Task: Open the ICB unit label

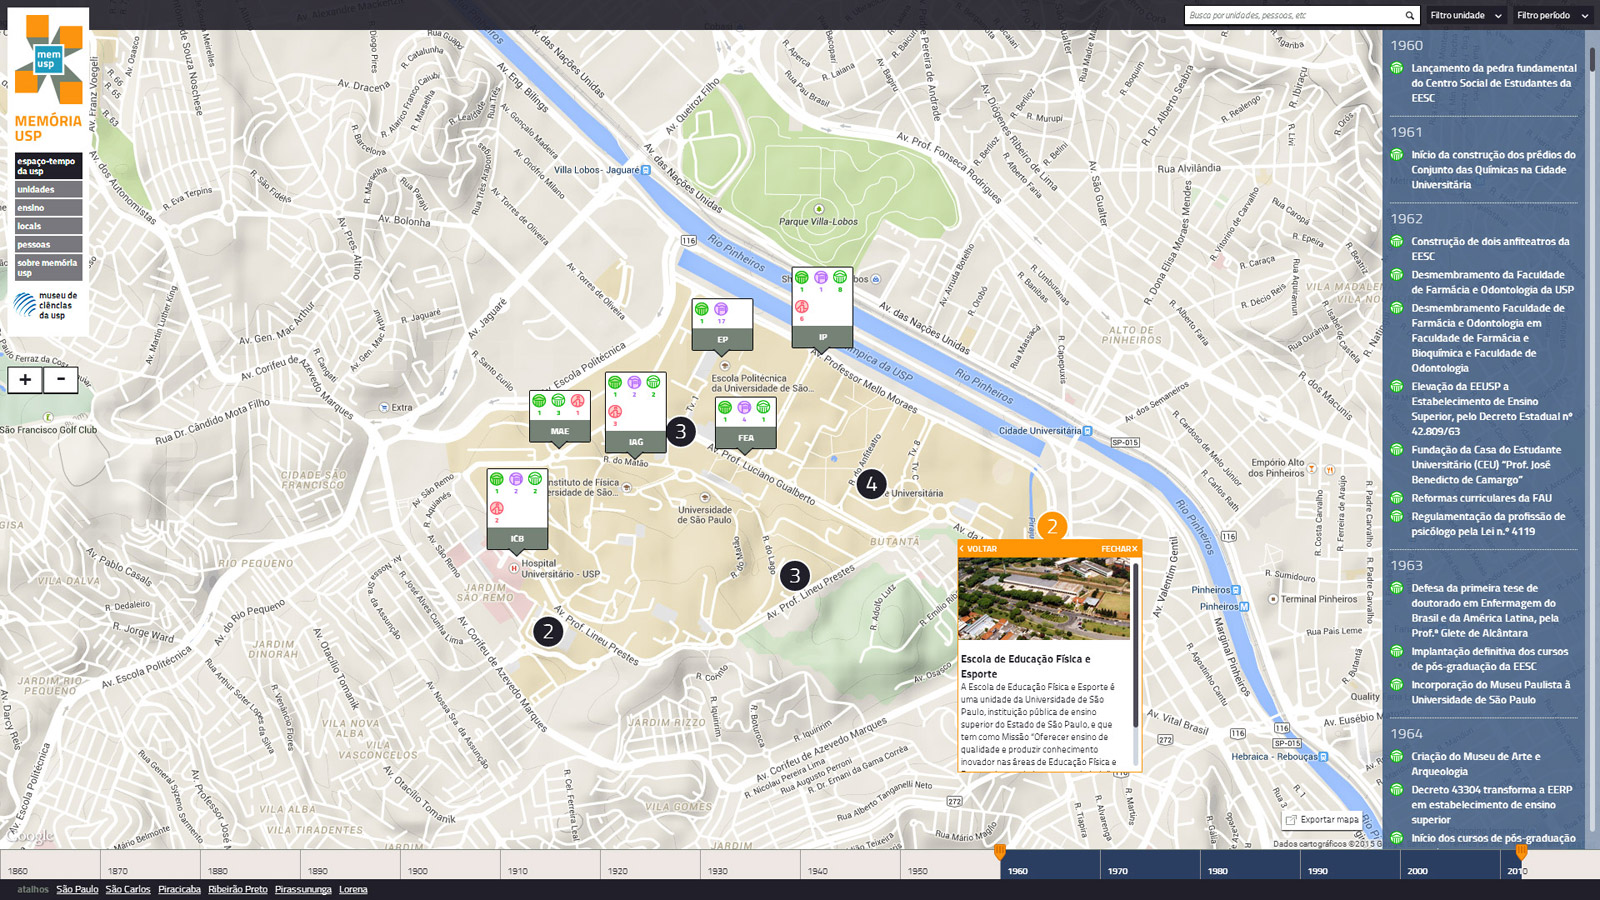Action: (x=517, y=539)
